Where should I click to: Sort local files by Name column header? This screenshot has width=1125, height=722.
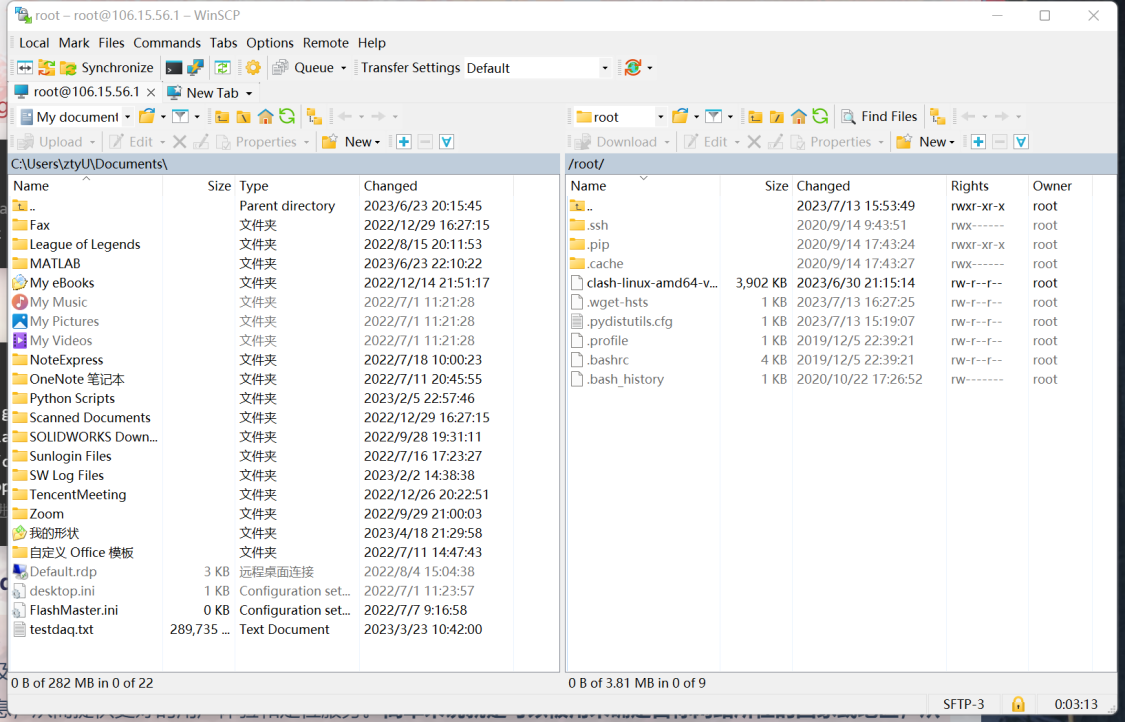pos(86,186)
